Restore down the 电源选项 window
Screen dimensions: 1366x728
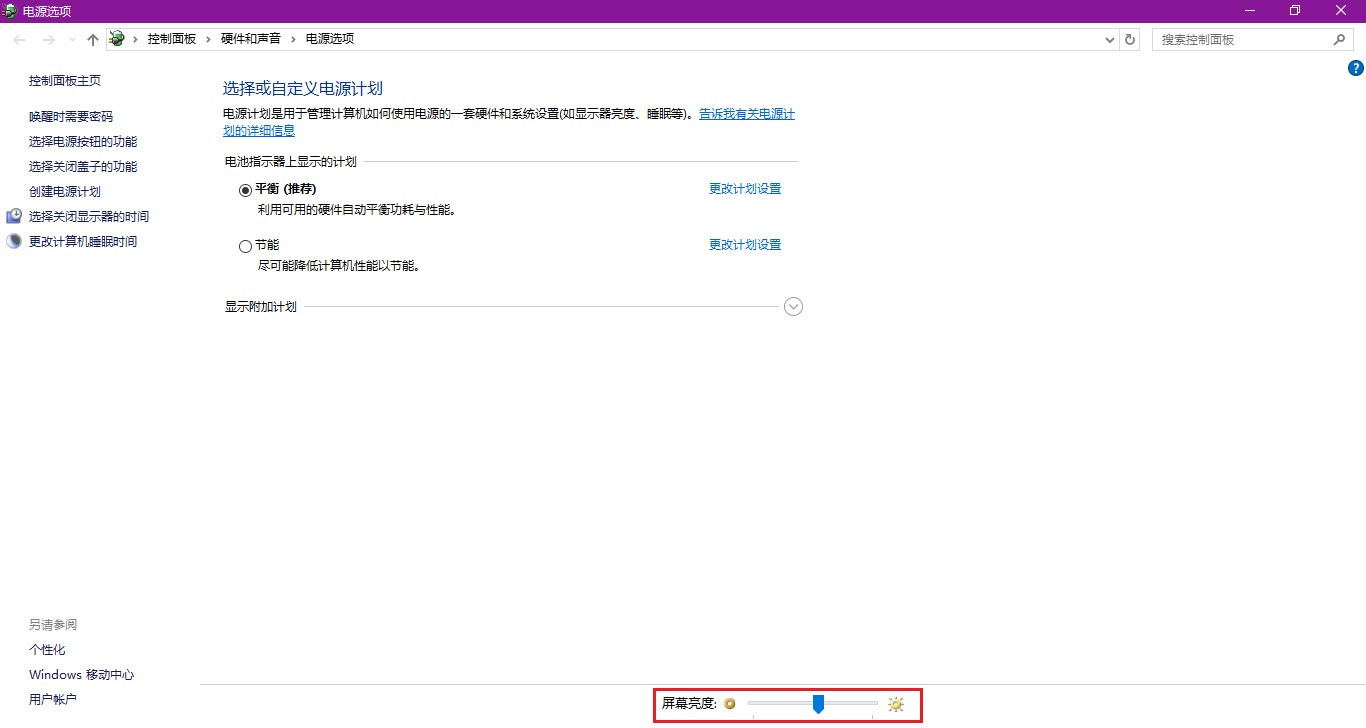click(1295, 10)
